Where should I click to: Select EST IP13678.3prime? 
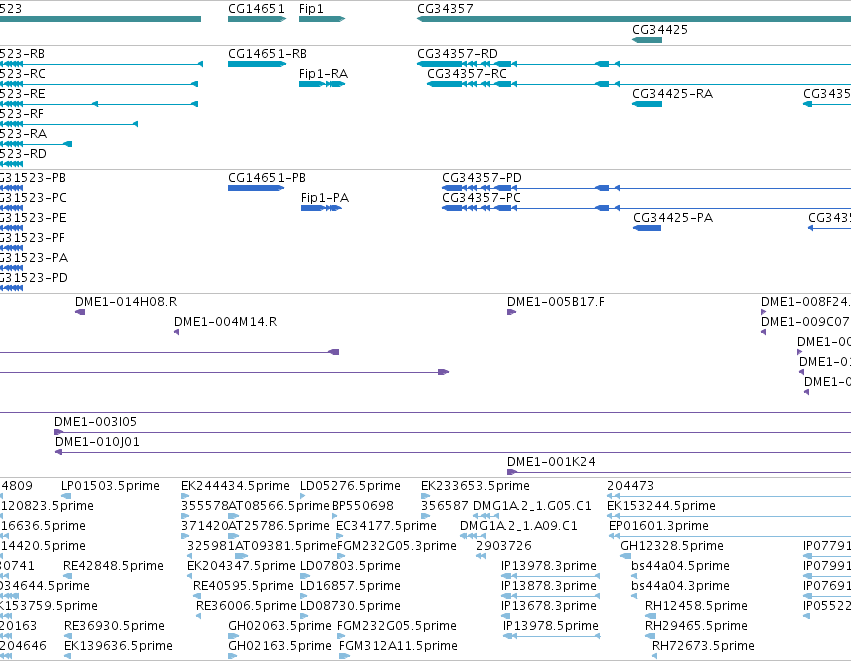tap(549, 607)
